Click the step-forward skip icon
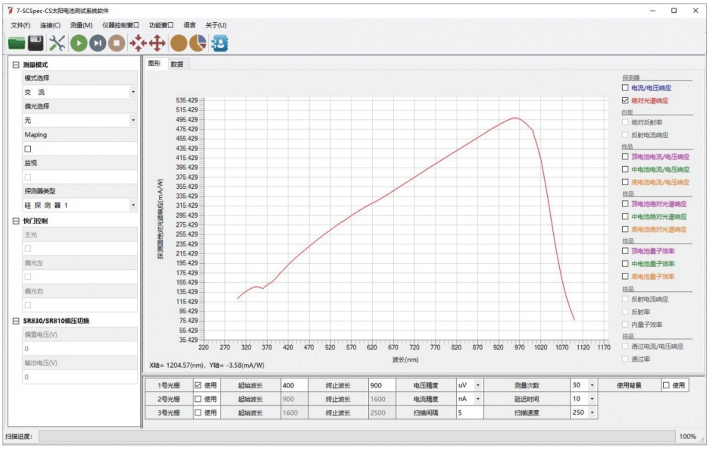 tap(97, 43)
